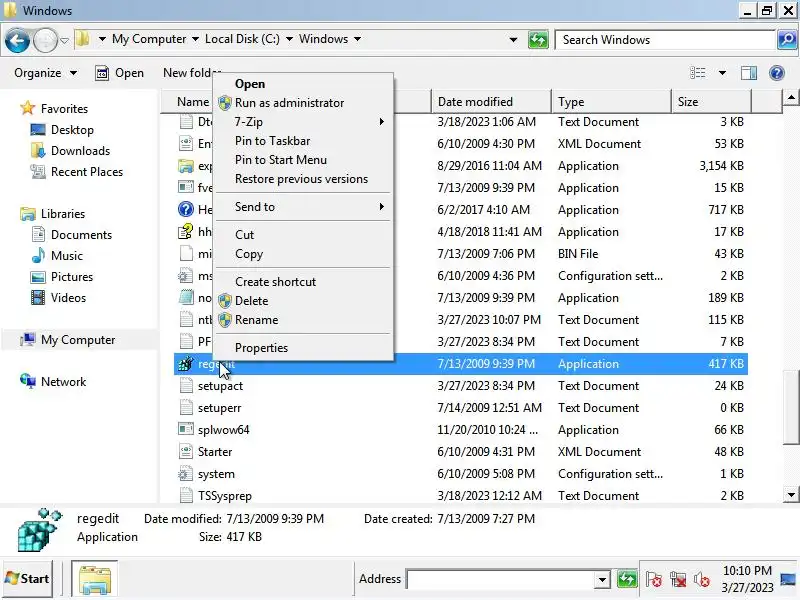This screenshot has width=800, height=600.
Task: Sort by Date modified column header
Action: tap(491, 102)
